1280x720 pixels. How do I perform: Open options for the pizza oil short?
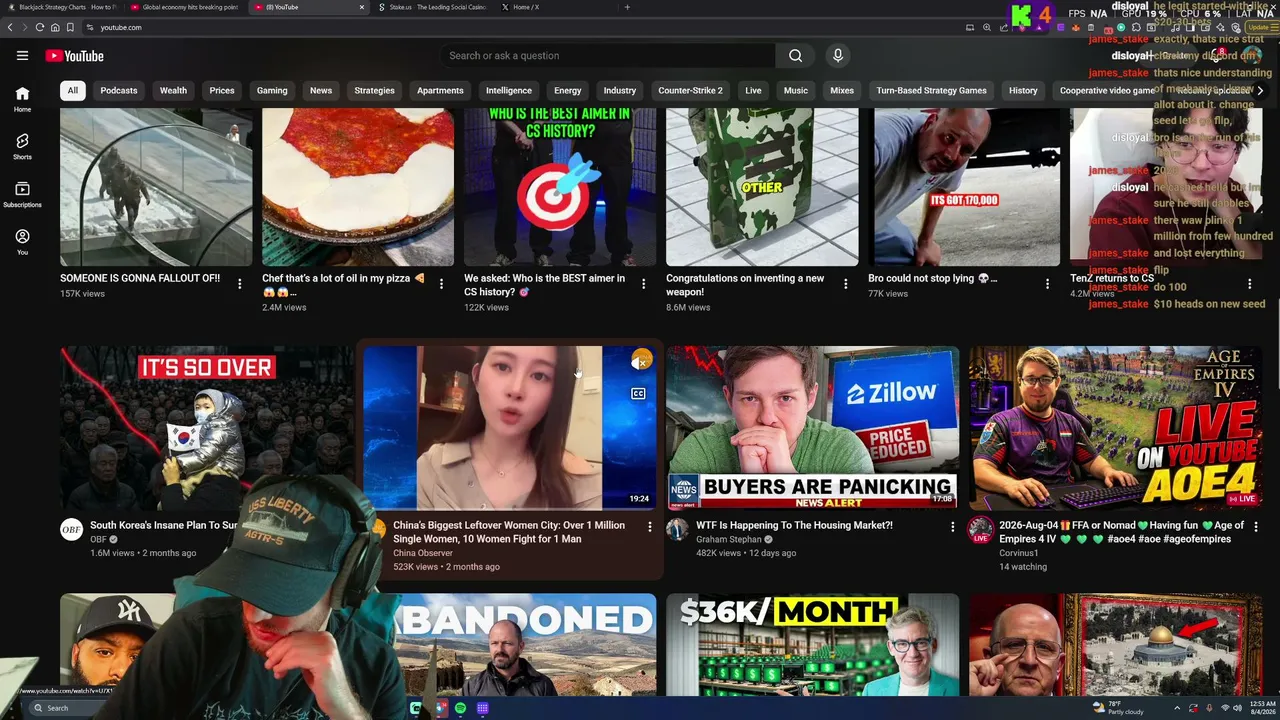click(441, 284)
